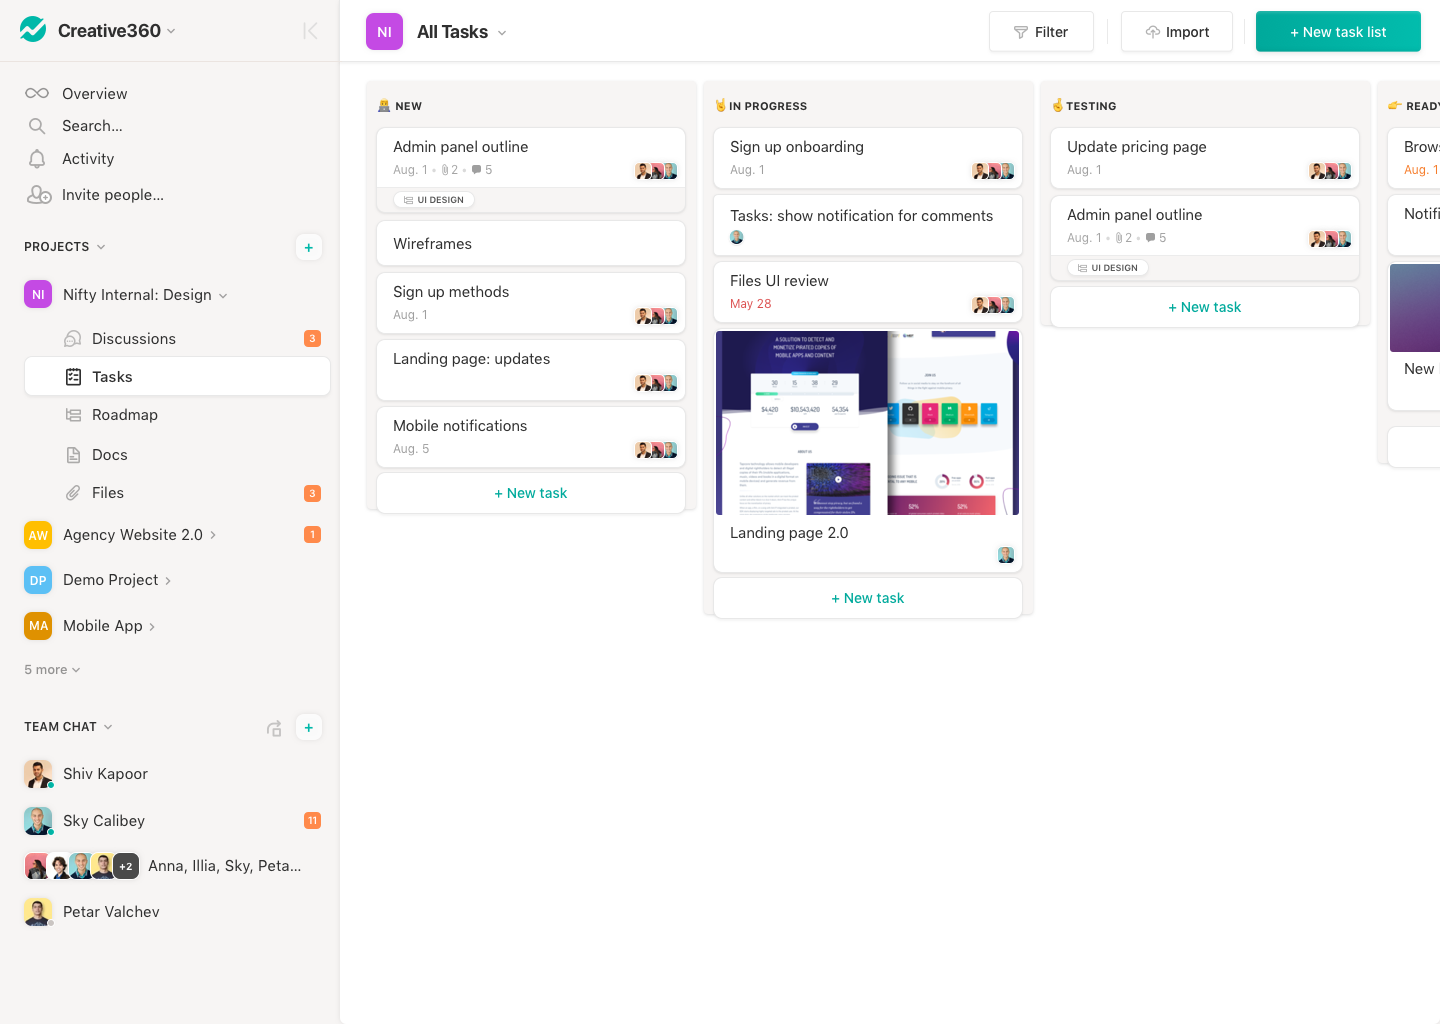Add new task in IN PROGRESS column
Viewport: 1440px width, 1024px height.
coord(868,598)
